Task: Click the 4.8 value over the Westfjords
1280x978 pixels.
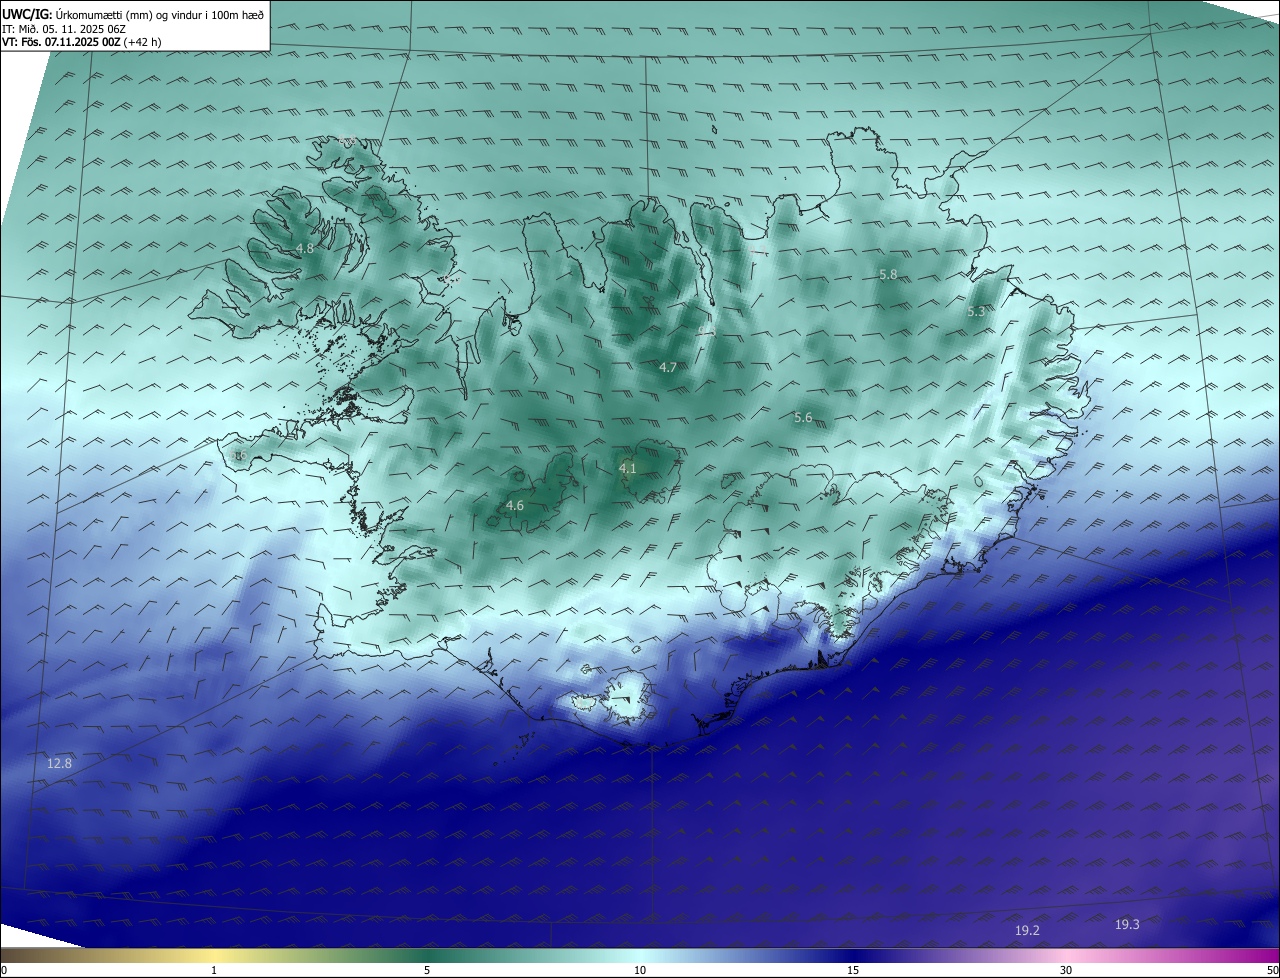Action: pos(305,248)
